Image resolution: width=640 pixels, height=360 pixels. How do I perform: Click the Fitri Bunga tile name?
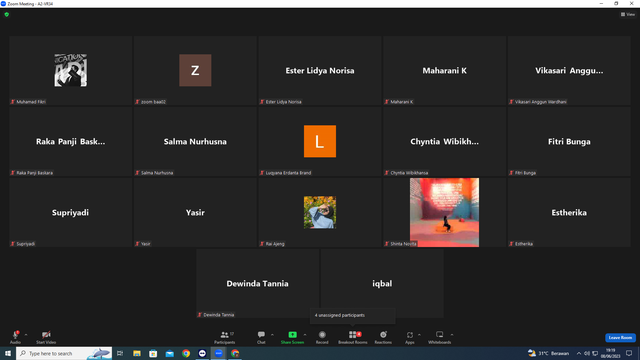point(569,142)
